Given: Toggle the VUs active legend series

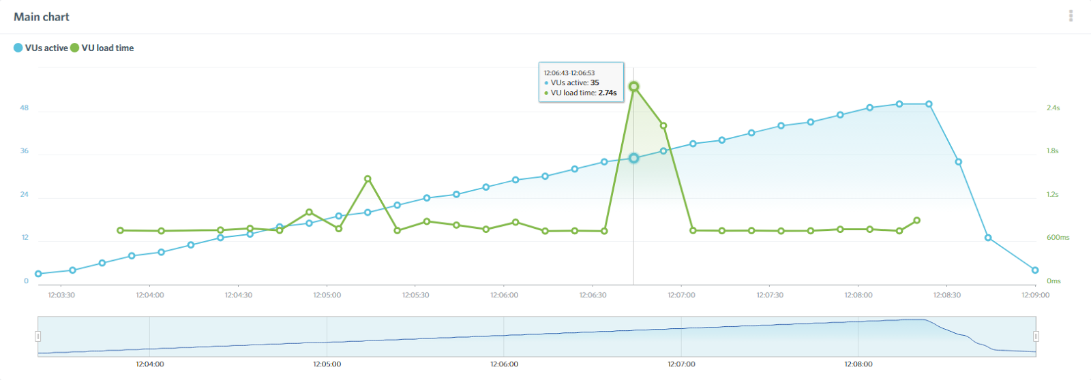Looking at the screenshot, I should click(x=41, y=48).
